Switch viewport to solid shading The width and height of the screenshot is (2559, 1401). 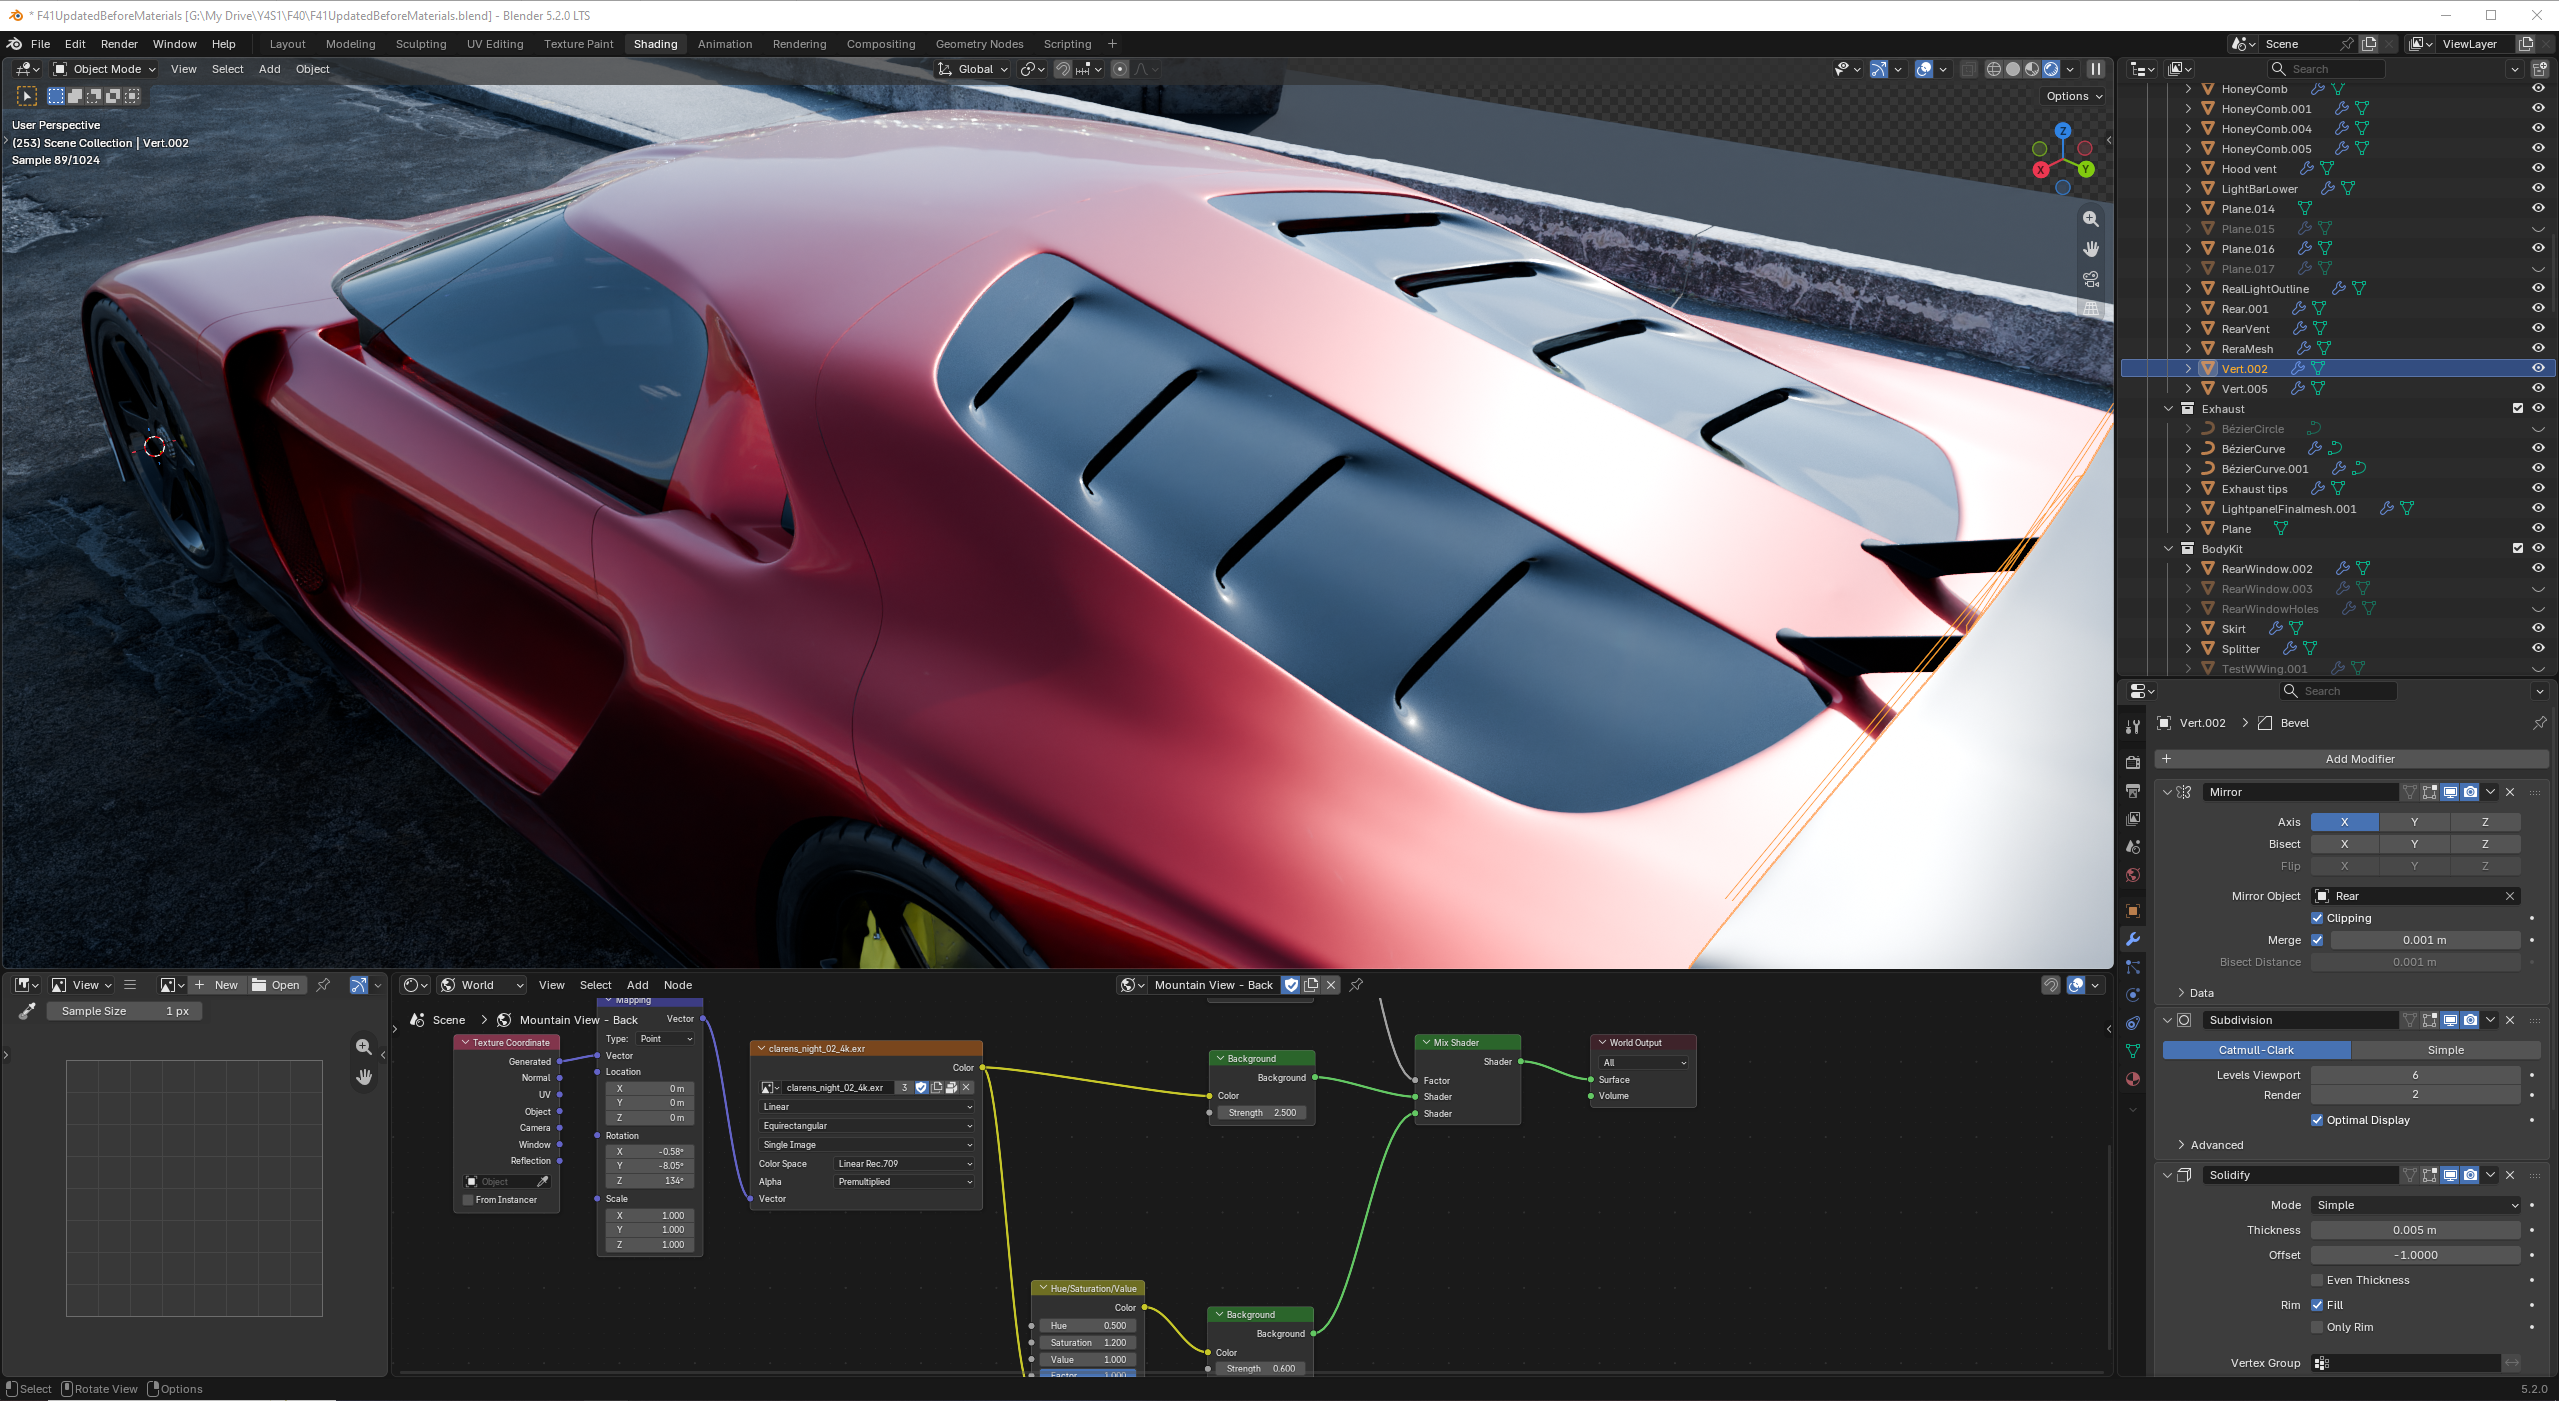pyautogui.click(x=2013, y=69)
